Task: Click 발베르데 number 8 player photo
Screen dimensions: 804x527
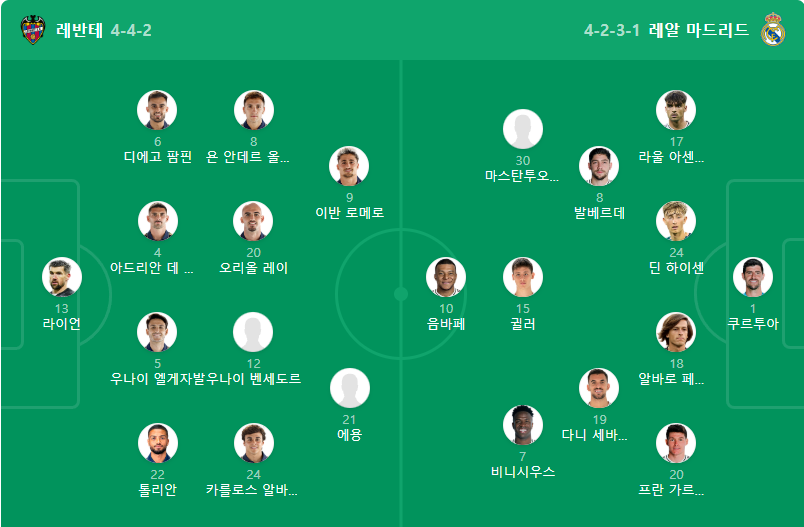Action: pos(599,166)
